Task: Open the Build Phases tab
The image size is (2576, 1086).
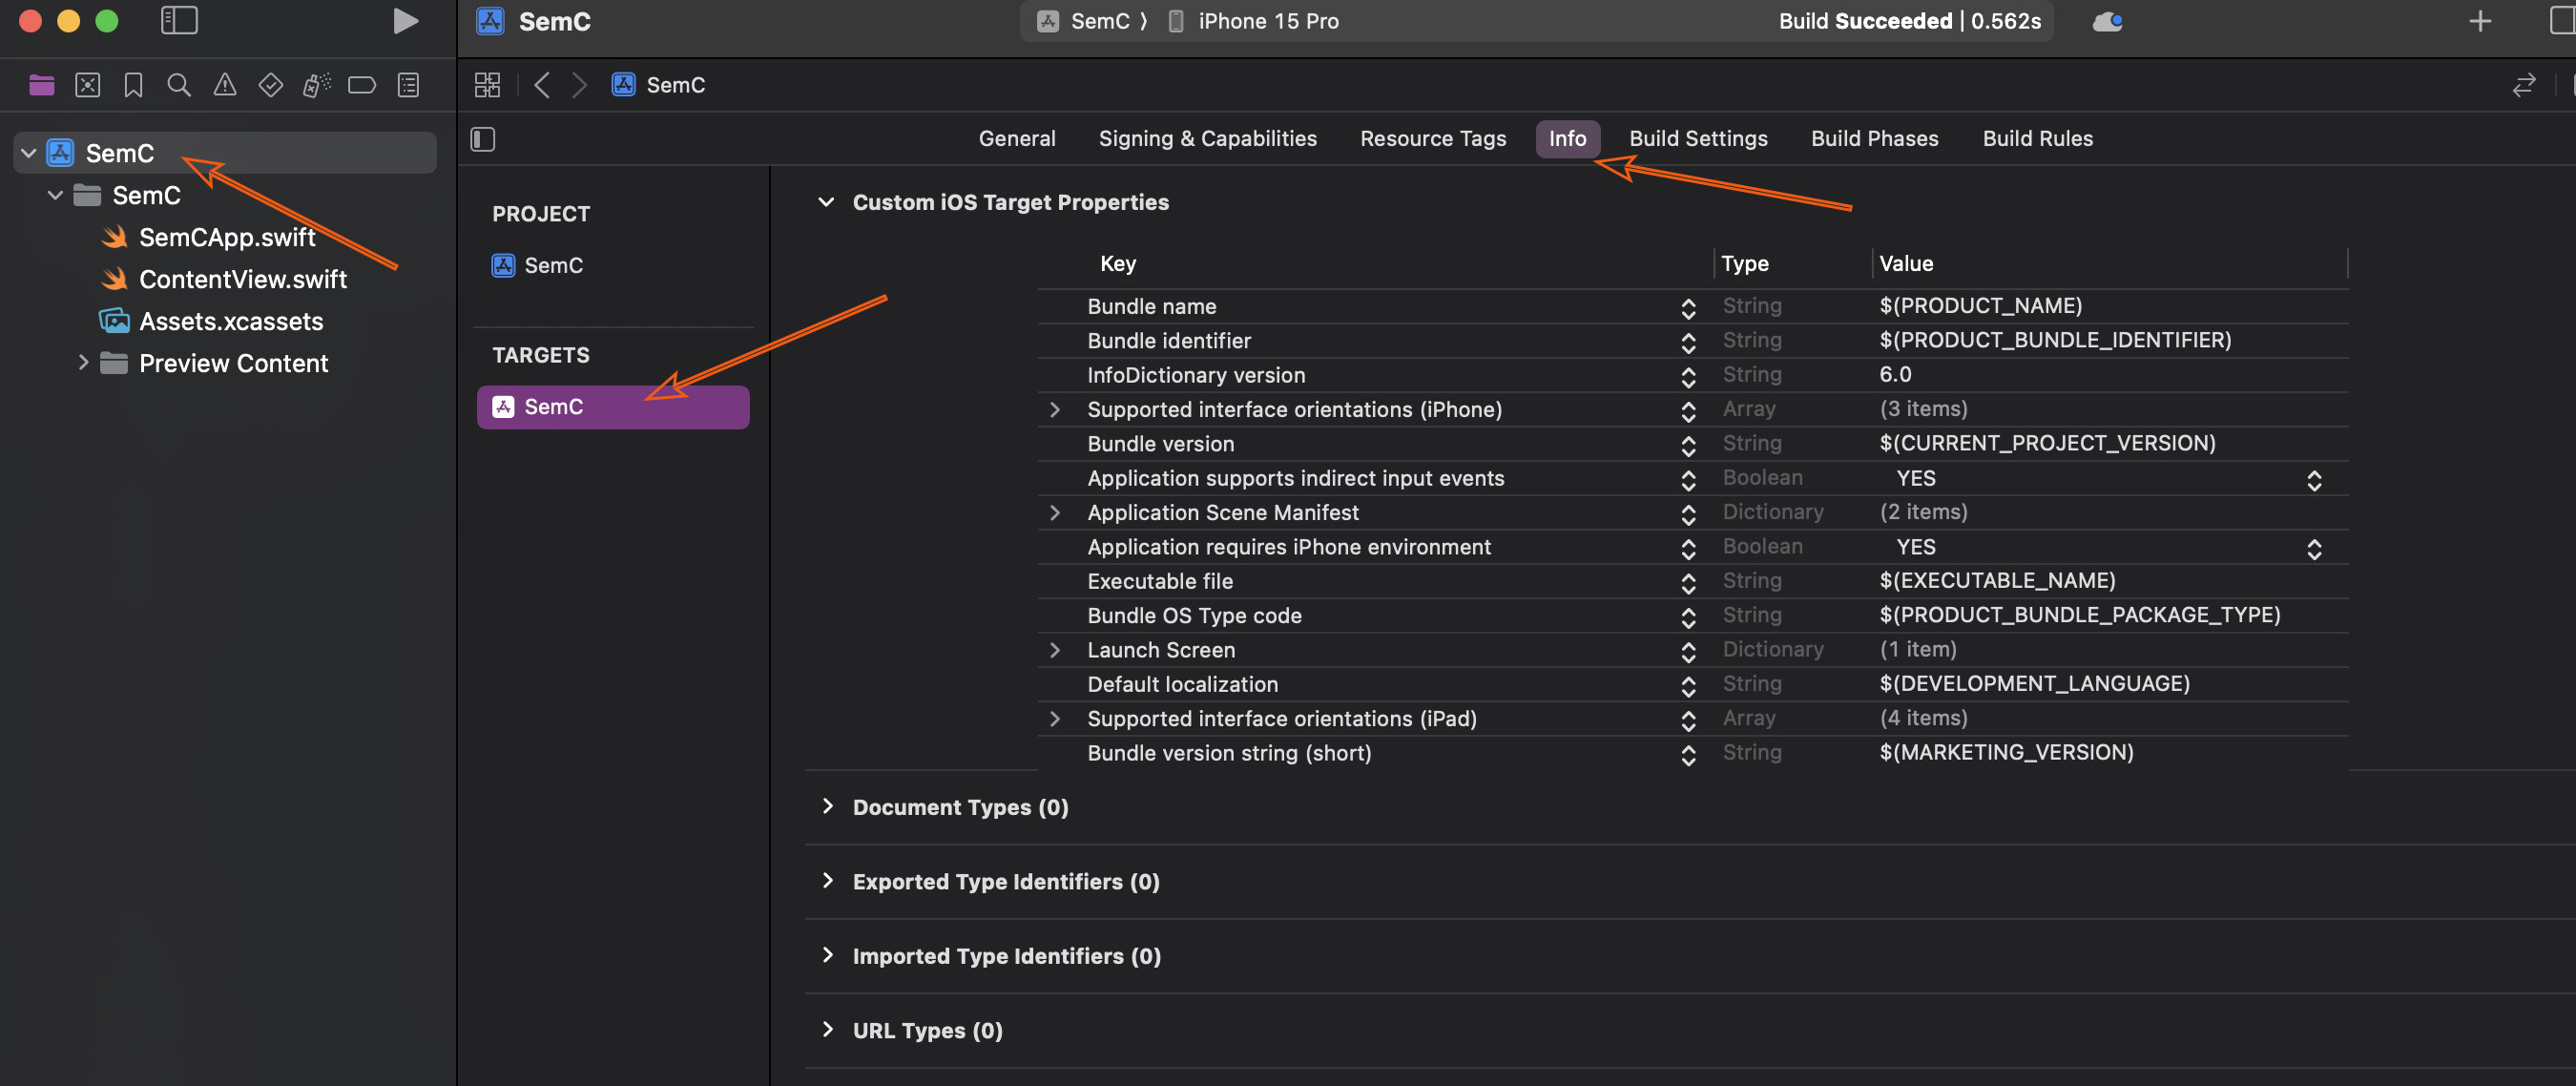Action: click(1874, 139)
